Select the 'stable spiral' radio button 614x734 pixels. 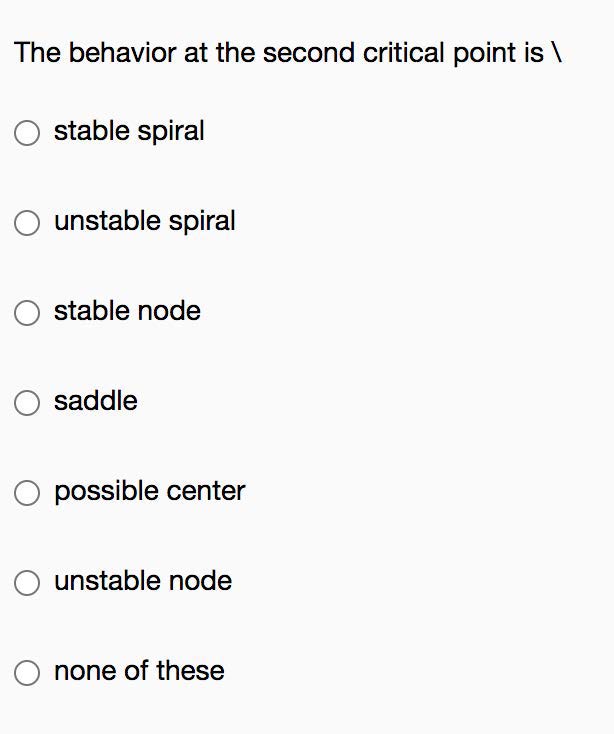tap(28, 132)
